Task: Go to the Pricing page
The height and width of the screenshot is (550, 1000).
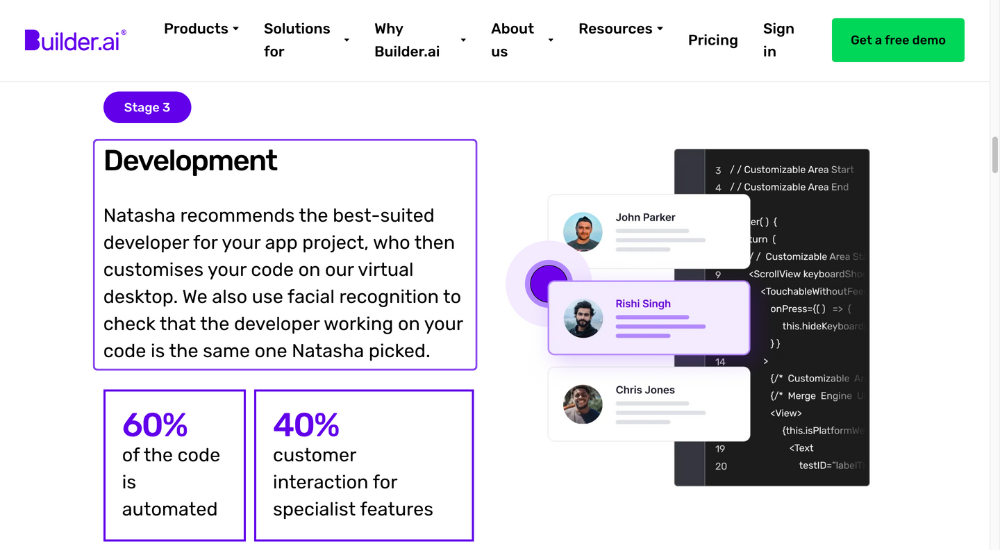Action: point(712,40)
